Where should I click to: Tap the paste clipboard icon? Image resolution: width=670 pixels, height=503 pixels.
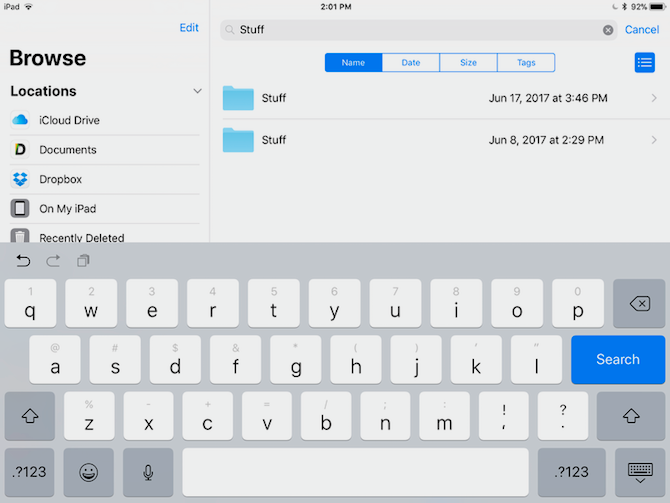[x=83, y=261]
